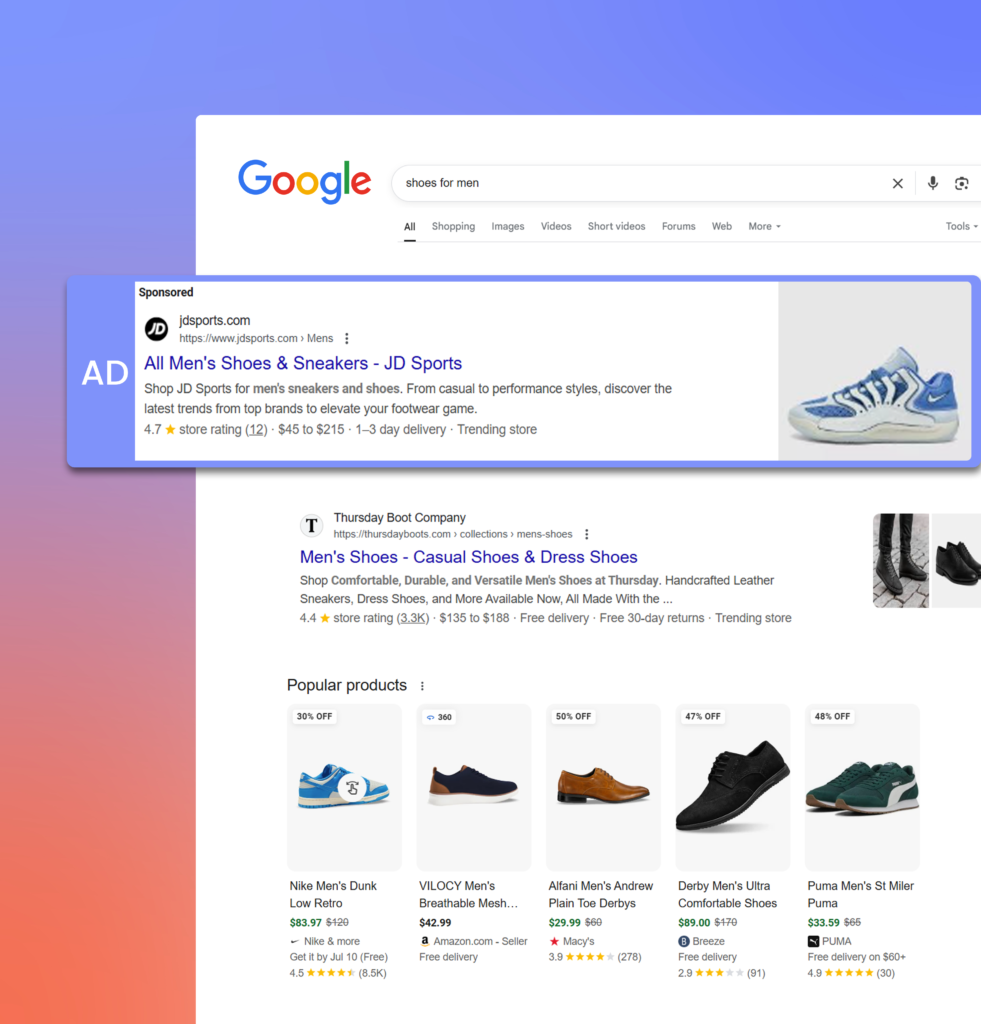This screenshot has height=1024, width=981.
Task: Open three-dot menu beside Thursday Boot URL
Action: [x=587, y=534]
